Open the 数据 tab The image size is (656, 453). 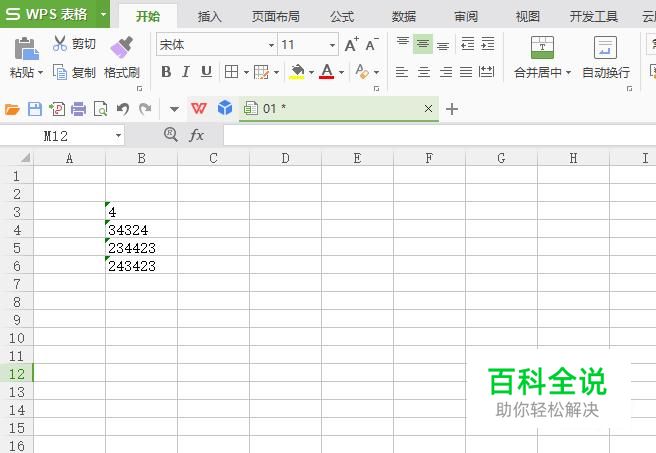pyautogui.click(x=404, y=16)
